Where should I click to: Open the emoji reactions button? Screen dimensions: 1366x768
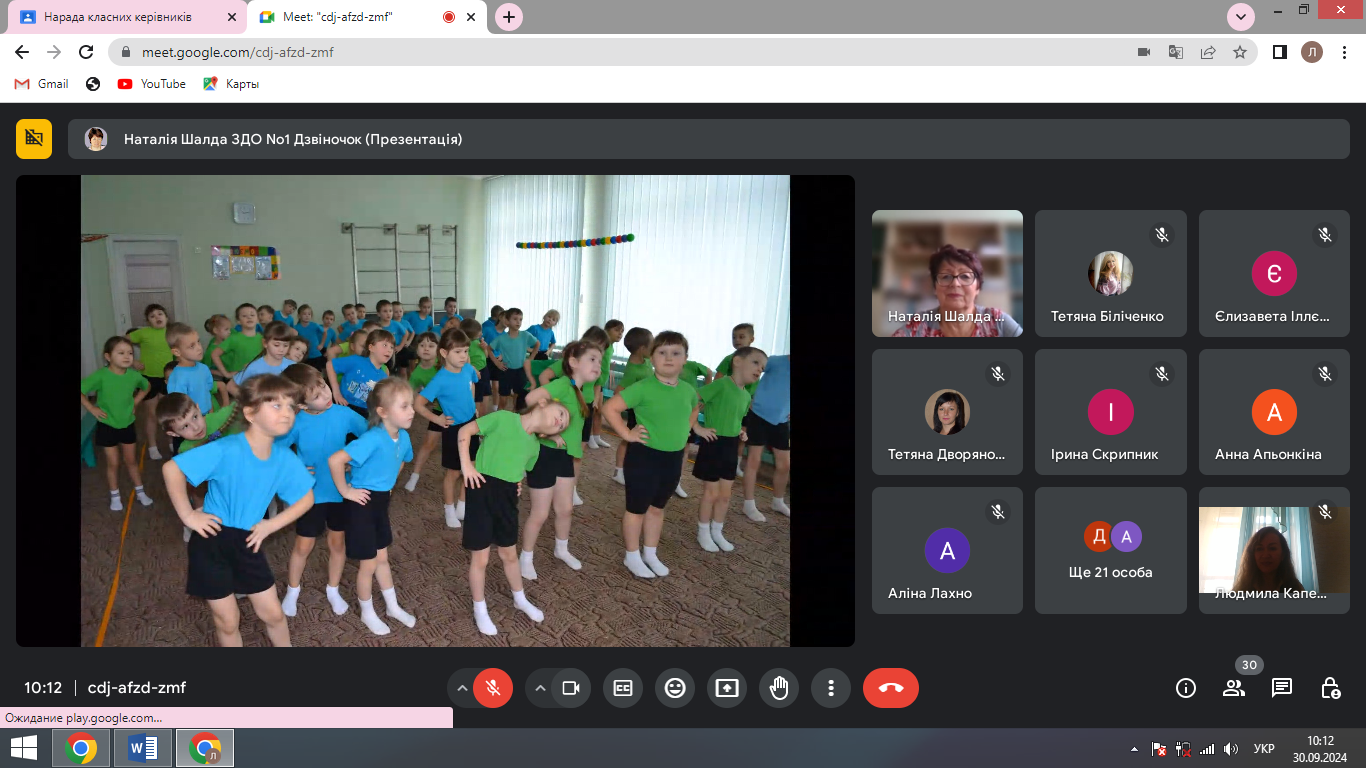(x=675, y=688)
